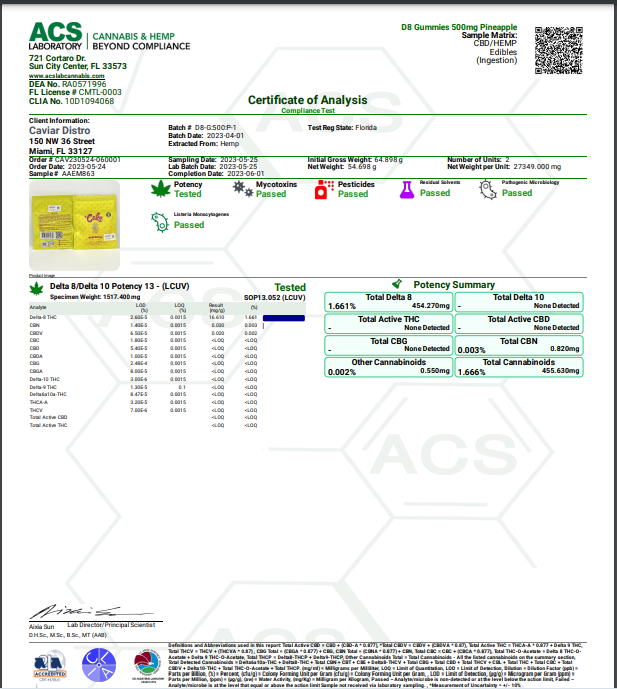The width and height of the screenshot is (617, 689).
Task: Click the CLIA No. 10D1094068 text
Action: tap(72, 101)
